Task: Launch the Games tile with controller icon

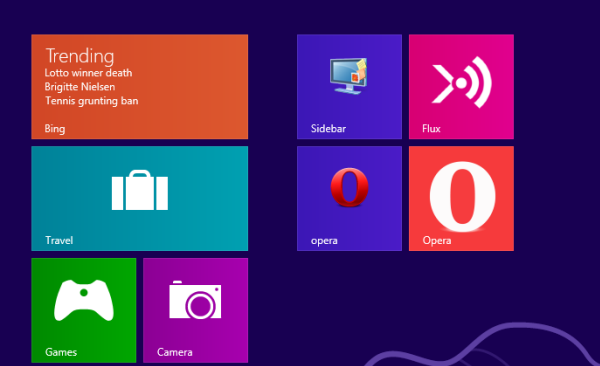Action: coord(84,310)
